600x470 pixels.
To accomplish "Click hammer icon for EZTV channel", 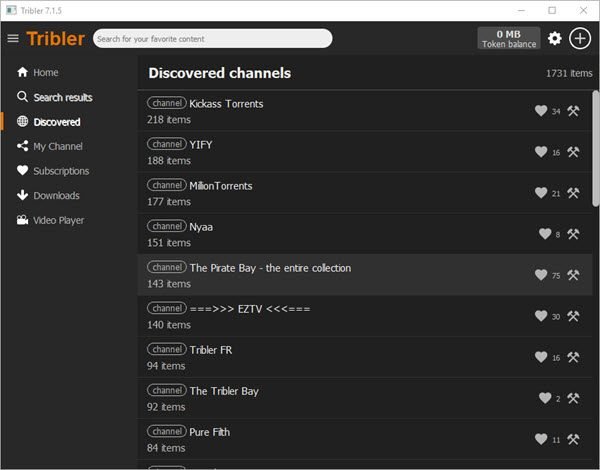I will (573, 316).
